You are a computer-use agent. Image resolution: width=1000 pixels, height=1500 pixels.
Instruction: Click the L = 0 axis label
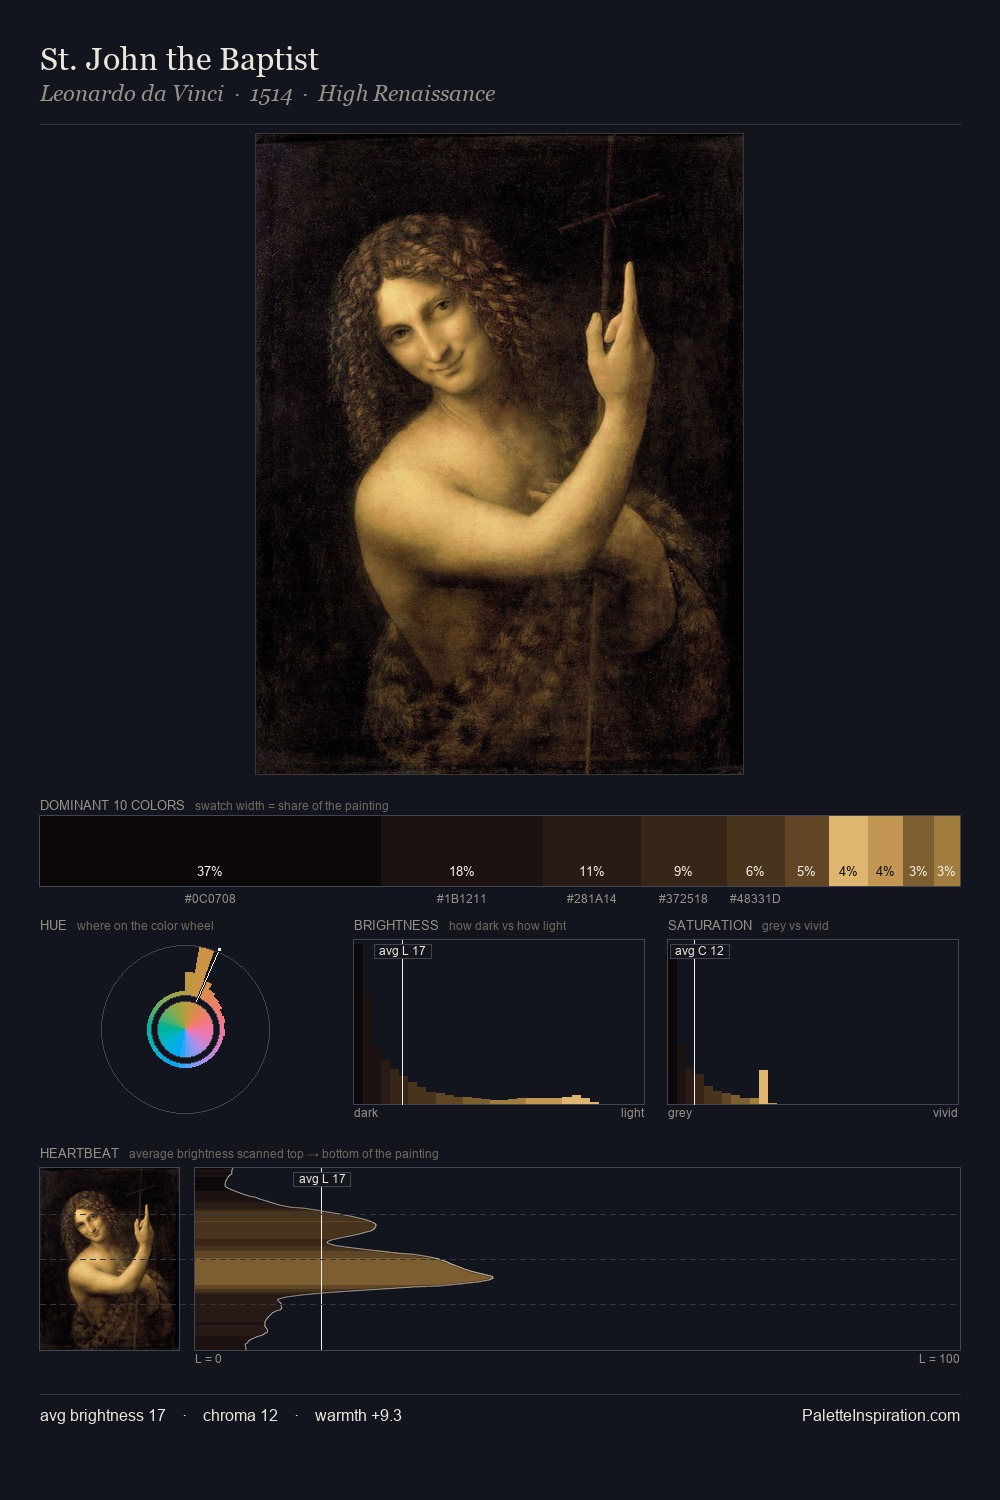pos(208,1359)
